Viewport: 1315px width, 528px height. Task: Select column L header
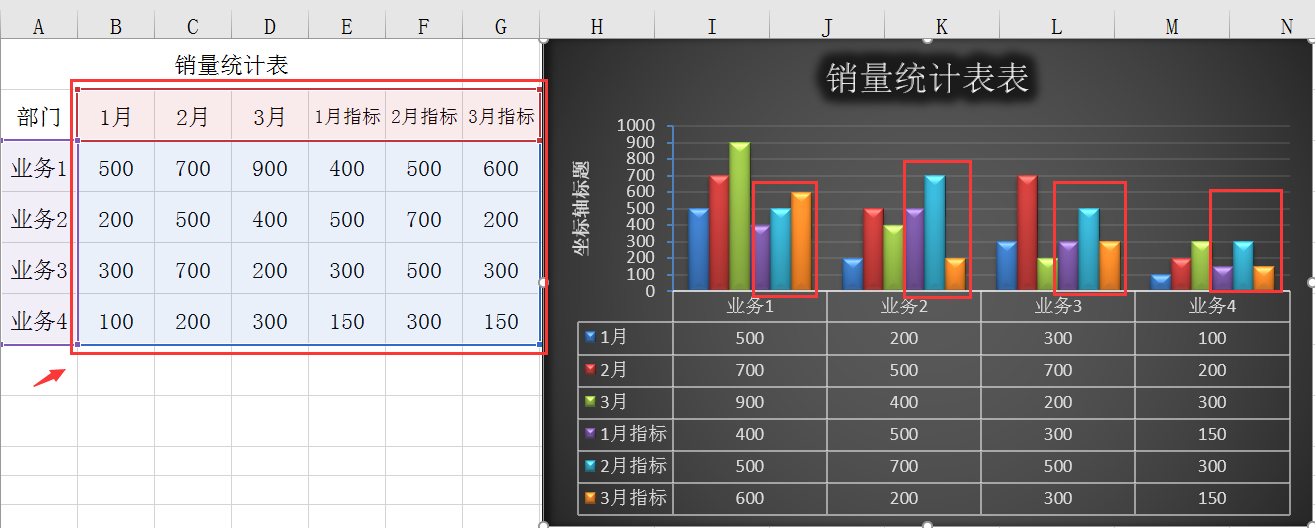point(1057,28)
